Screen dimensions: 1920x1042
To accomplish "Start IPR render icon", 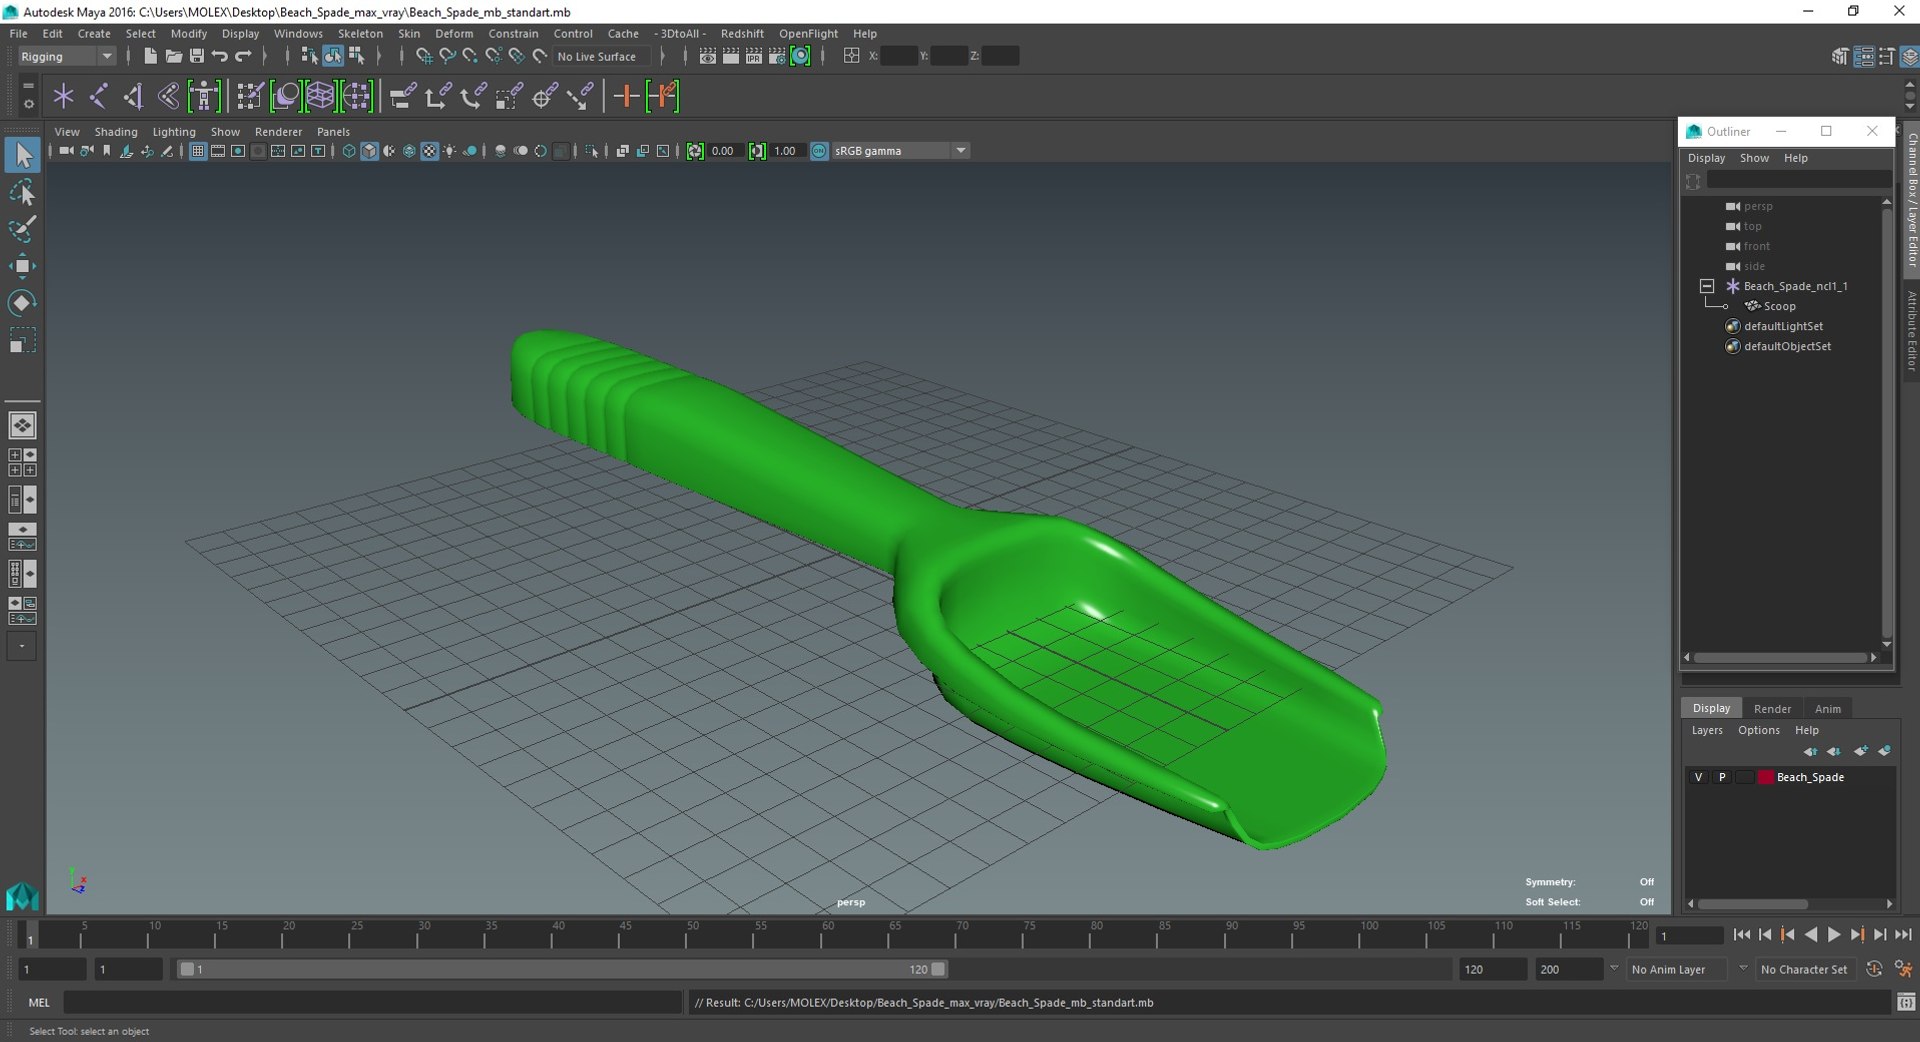I will point(754,56).
